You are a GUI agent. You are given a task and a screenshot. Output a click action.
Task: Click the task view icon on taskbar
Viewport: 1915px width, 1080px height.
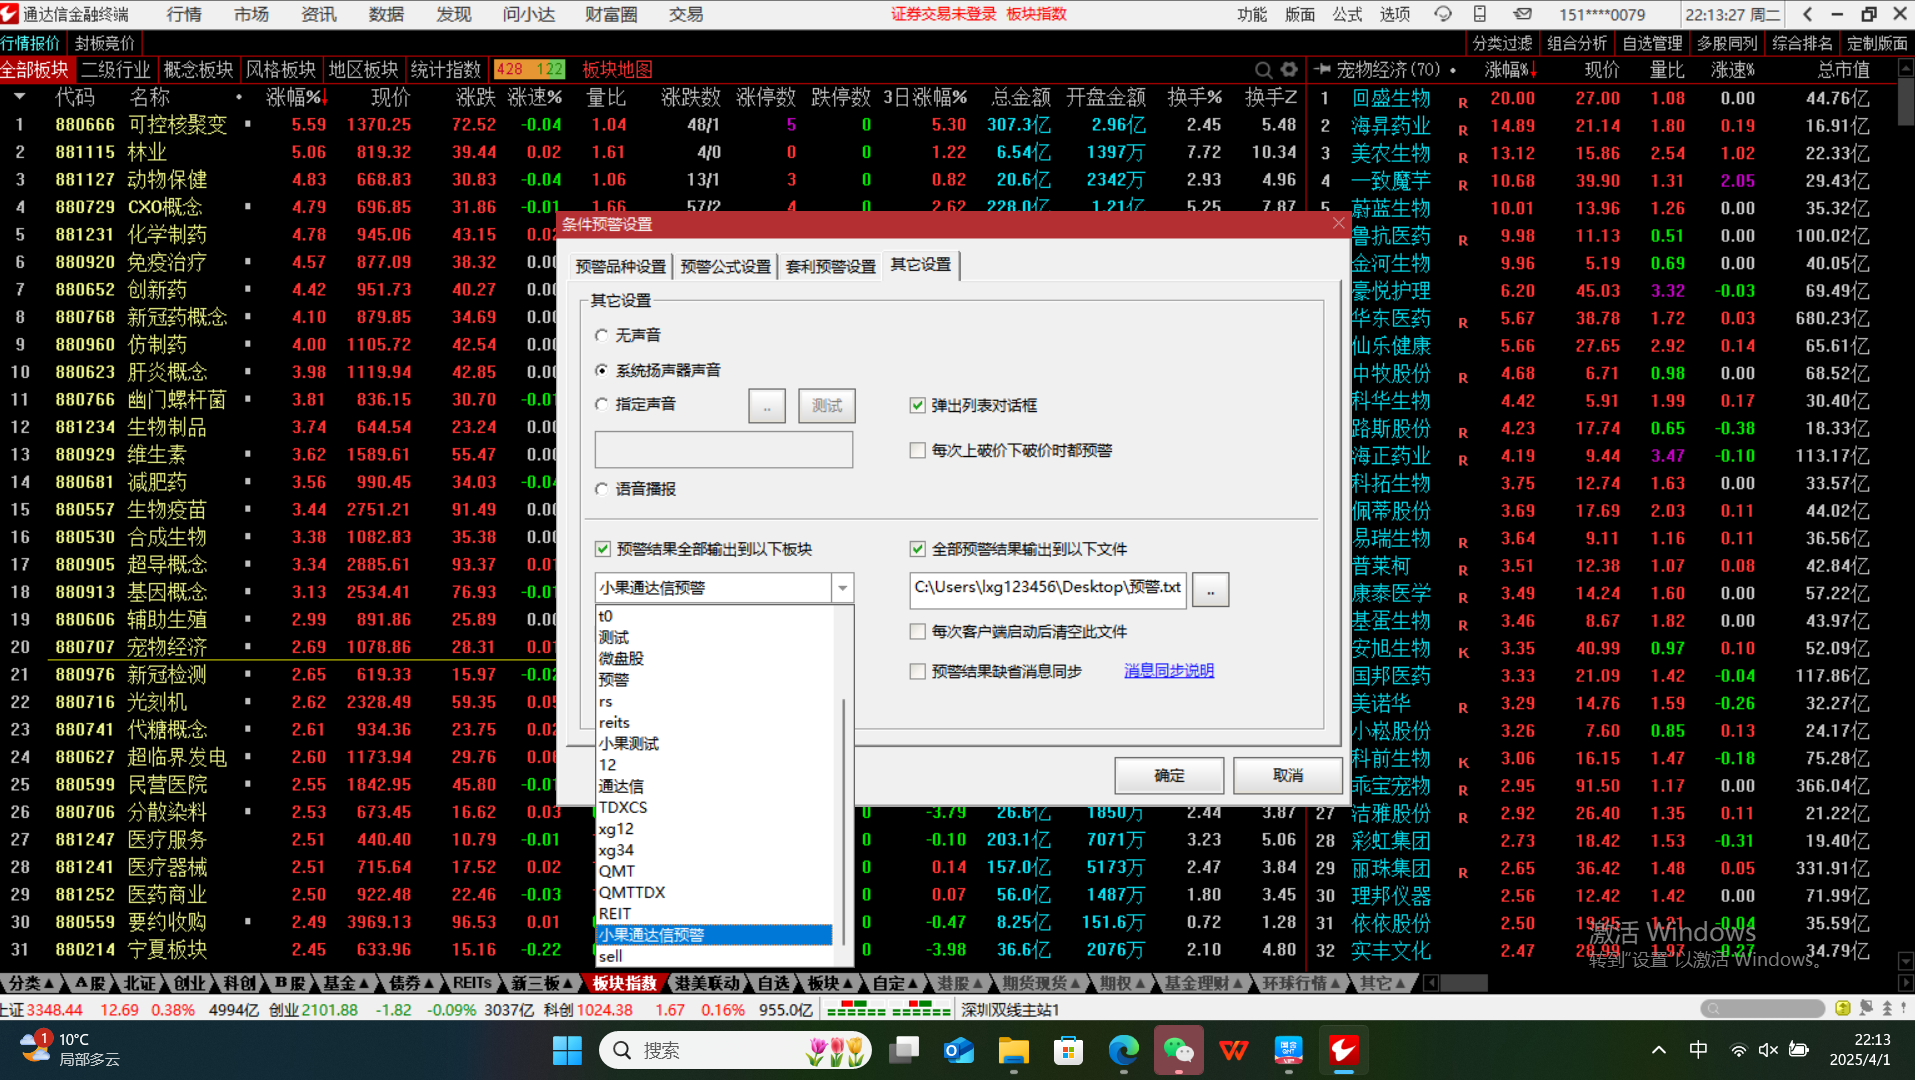pos(904,1050)
